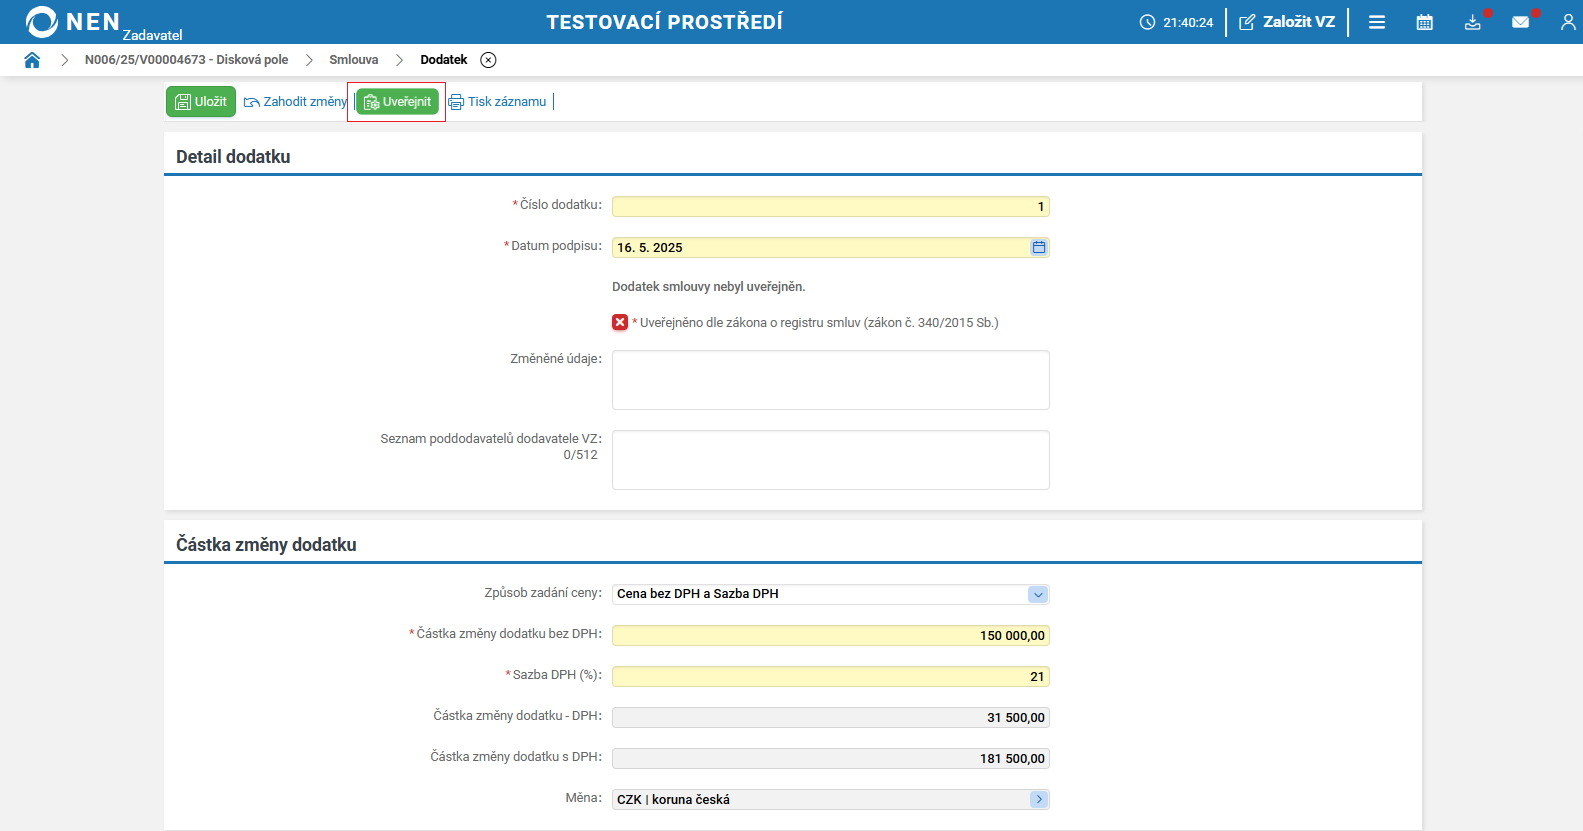Discard changes with Zahodit změny
Viewport: 1583px width, 831px height.
(x=296, y=102)
